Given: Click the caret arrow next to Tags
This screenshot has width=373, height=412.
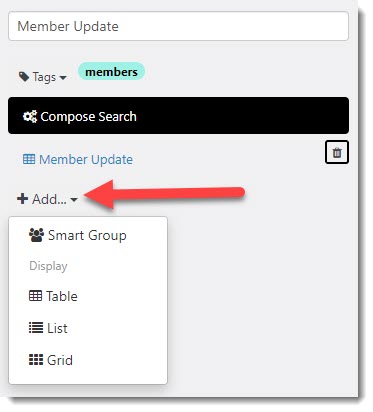Looking at the screenshot, I should tap(63, 78).
